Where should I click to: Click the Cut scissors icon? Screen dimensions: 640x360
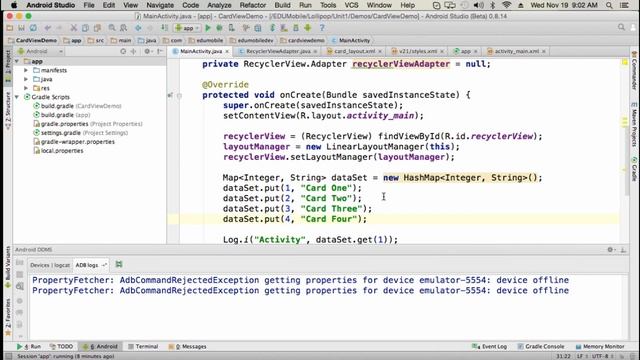(73, 28)
